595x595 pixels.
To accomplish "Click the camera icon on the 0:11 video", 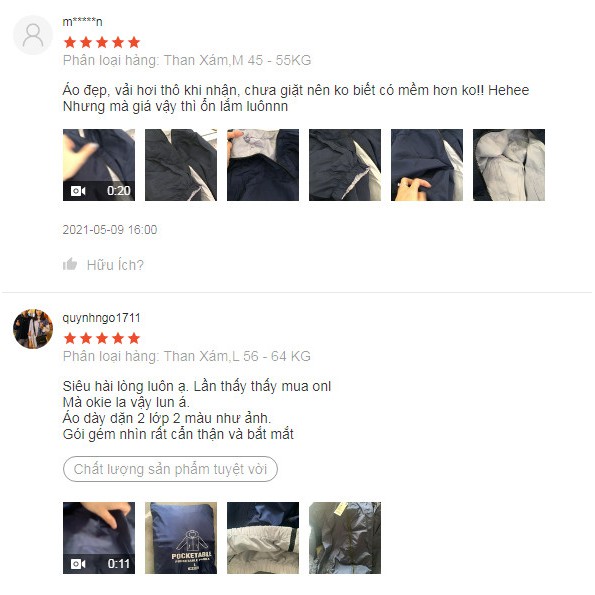I will point(78,564).
